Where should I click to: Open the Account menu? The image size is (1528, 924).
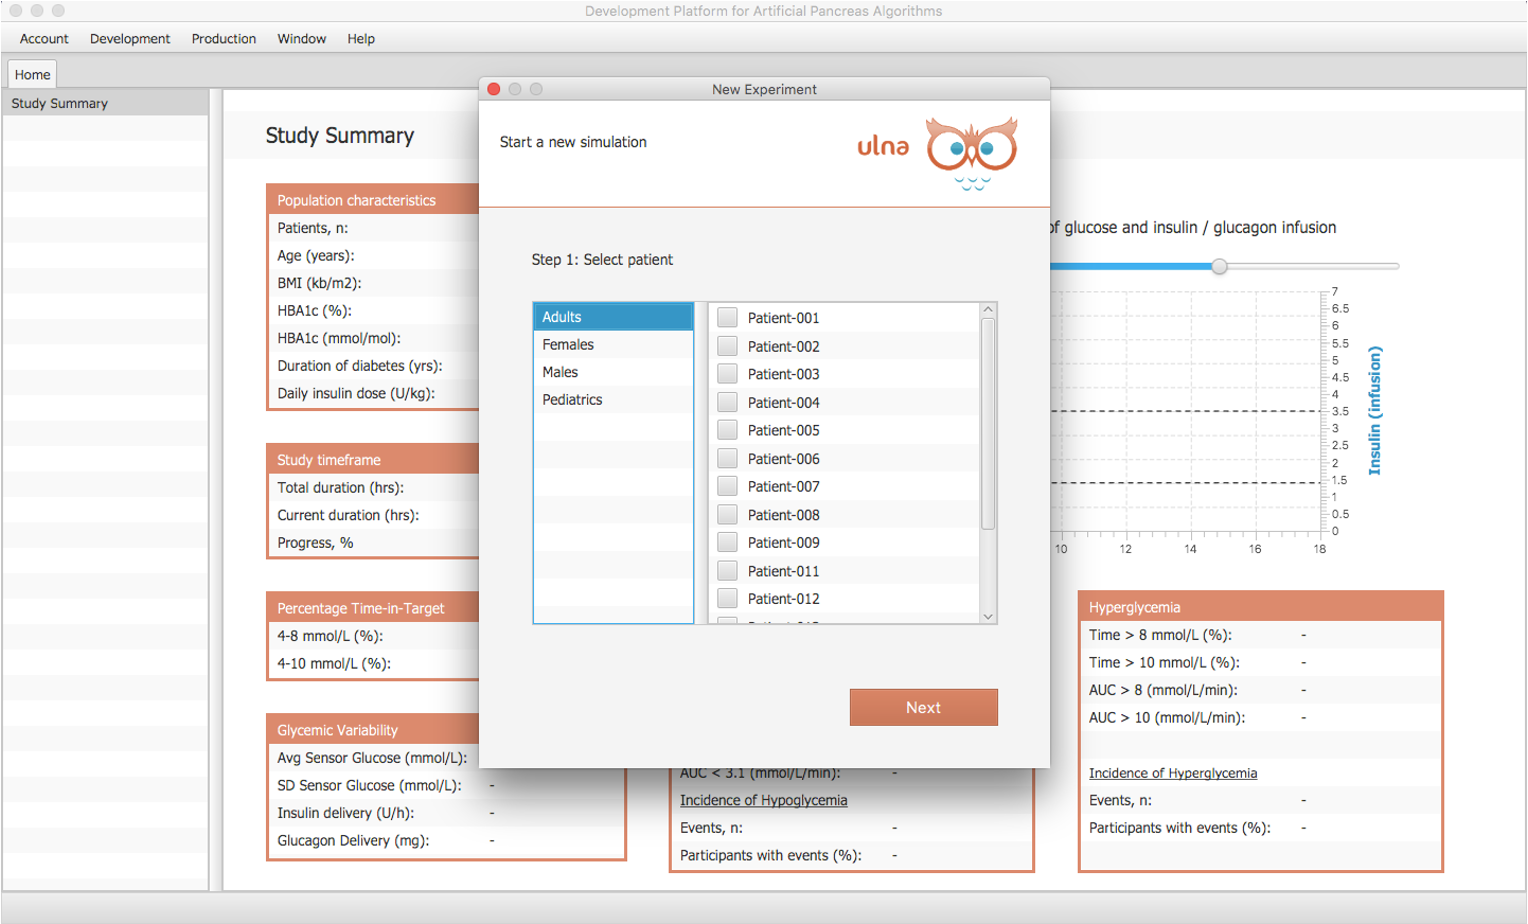coord(44,39)
